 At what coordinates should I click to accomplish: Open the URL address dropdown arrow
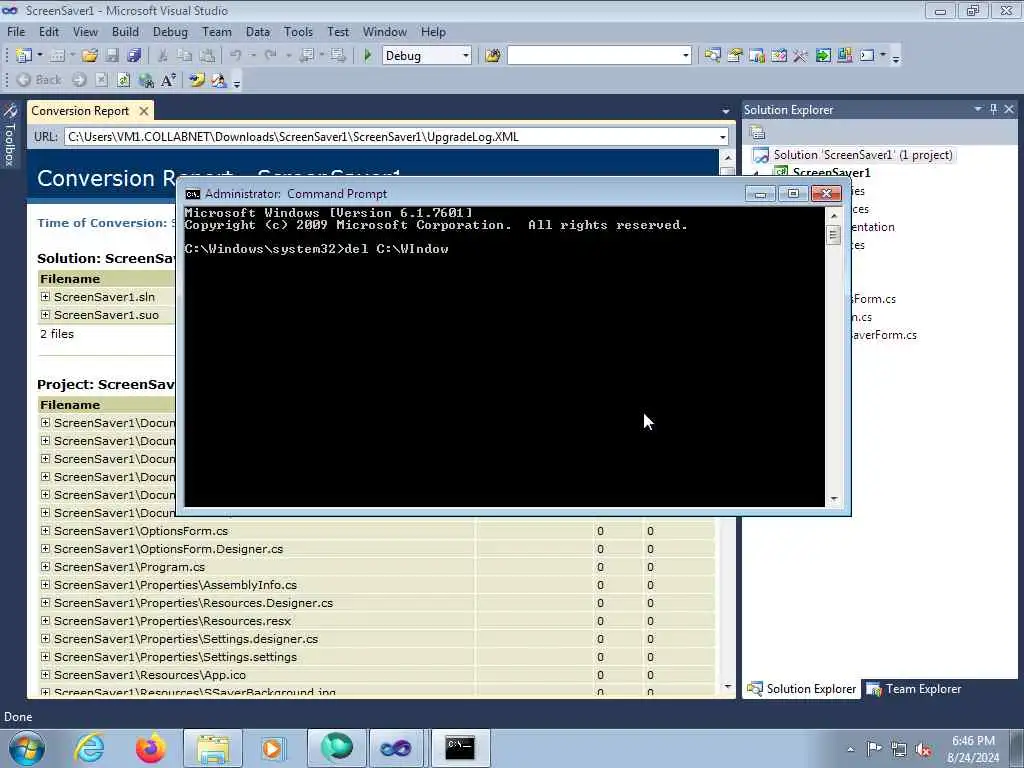pos(722,137)
